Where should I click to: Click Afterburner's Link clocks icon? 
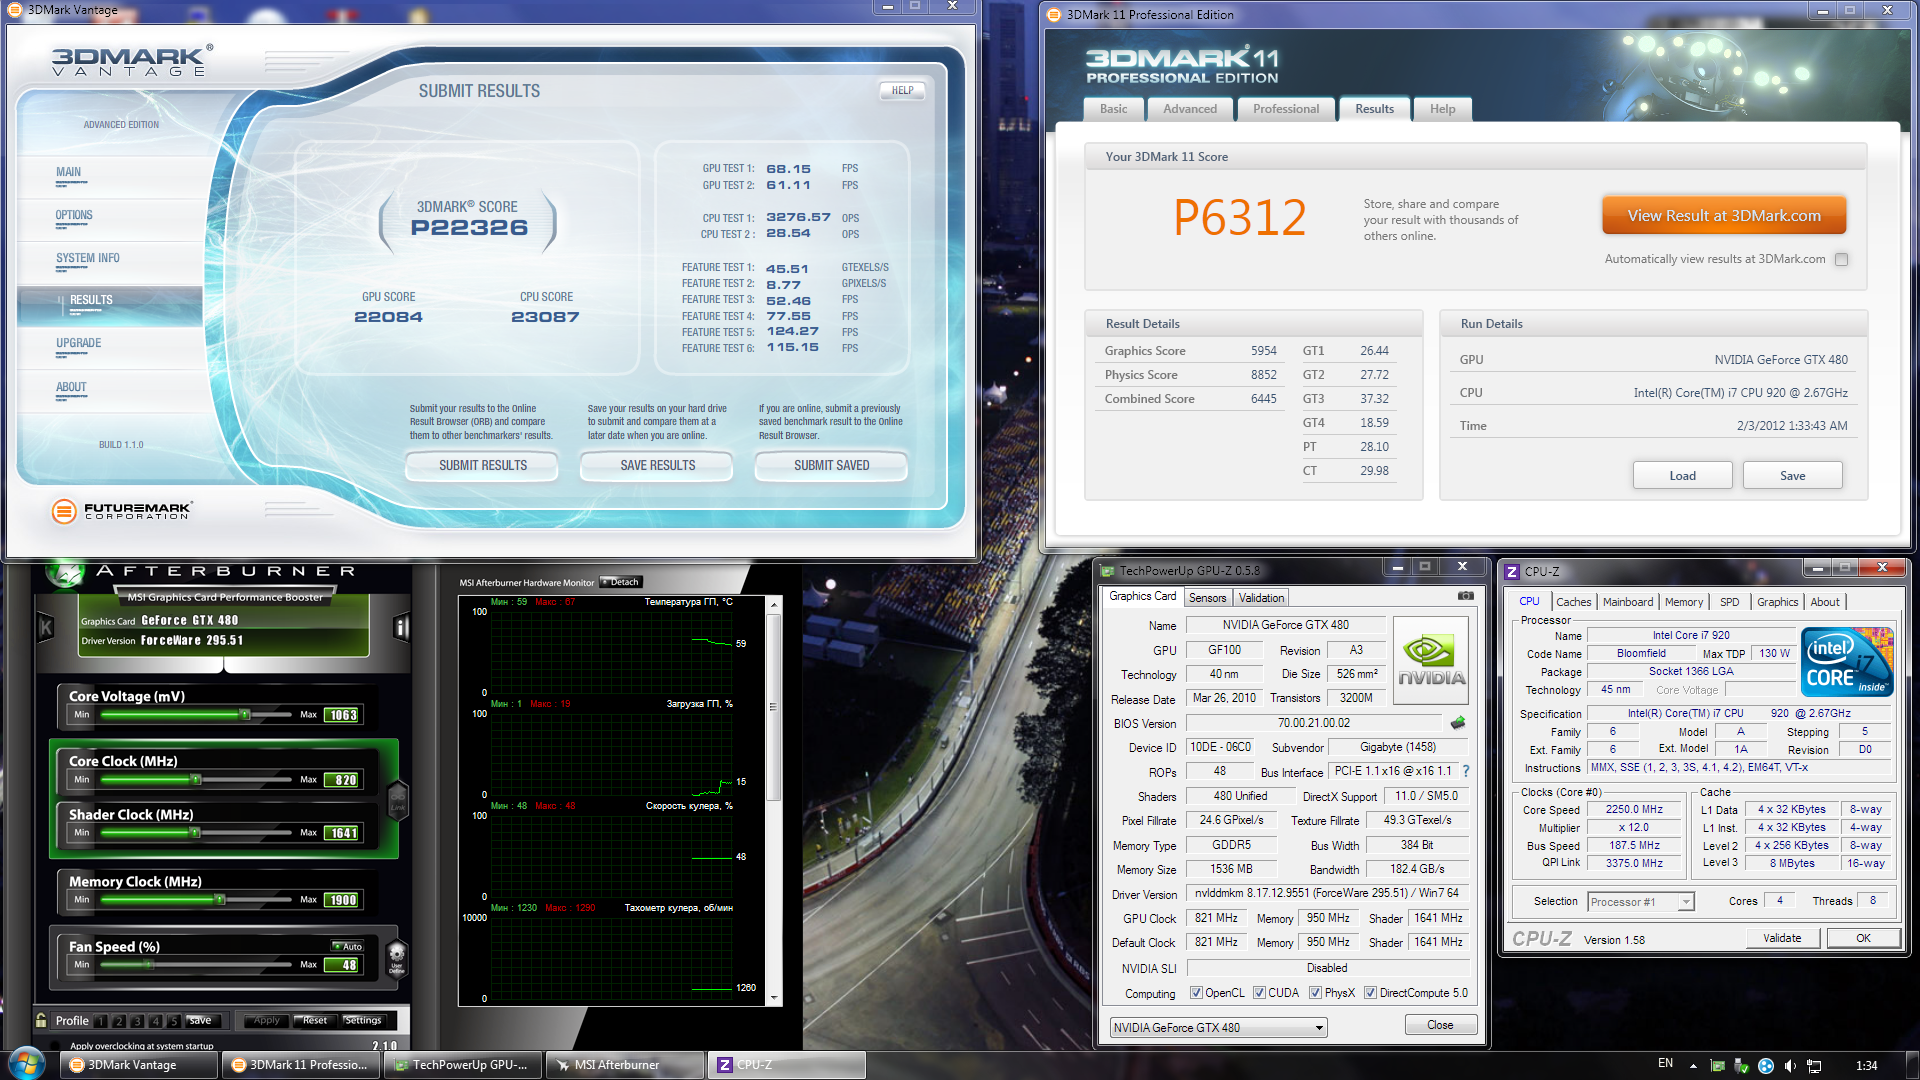click(x=398, y=801)
